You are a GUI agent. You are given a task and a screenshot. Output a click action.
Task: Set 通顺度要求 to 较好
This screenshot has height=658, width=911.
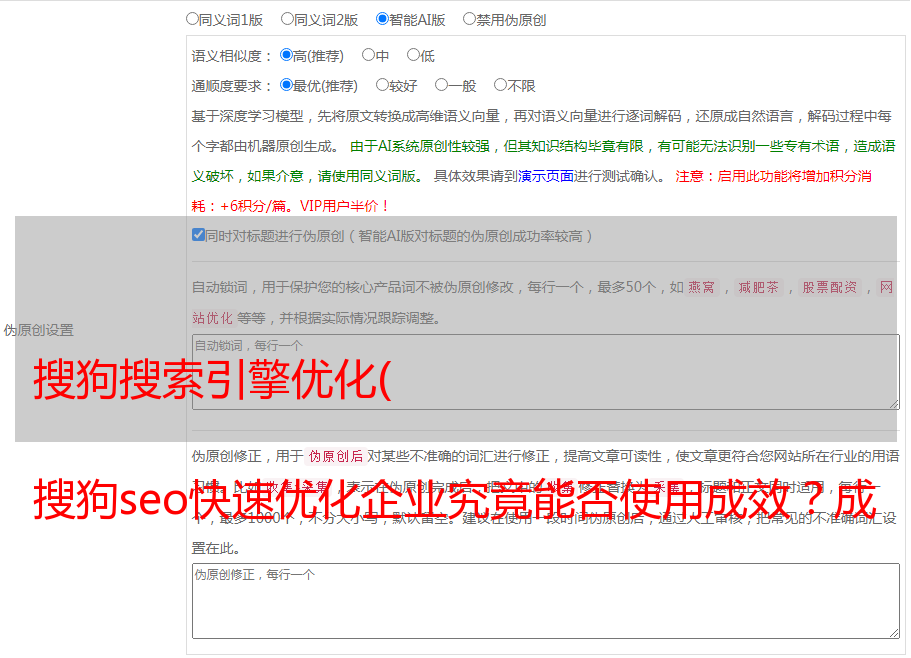[x=382, y=85]
